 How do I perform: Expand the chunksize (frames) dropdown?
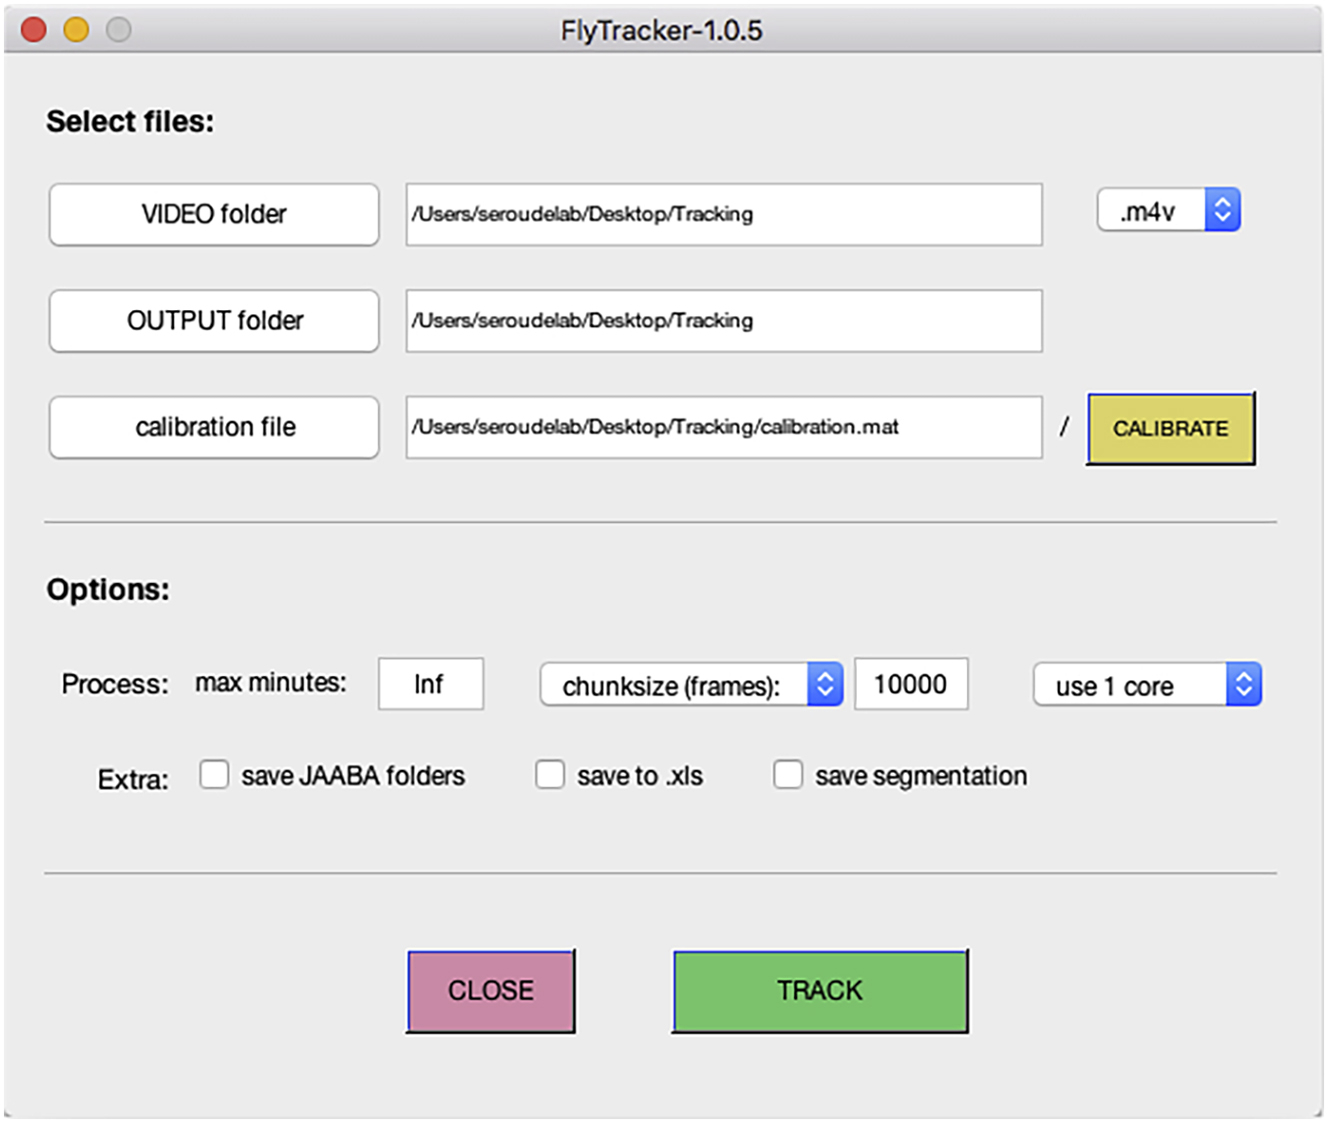pos(691,685)
